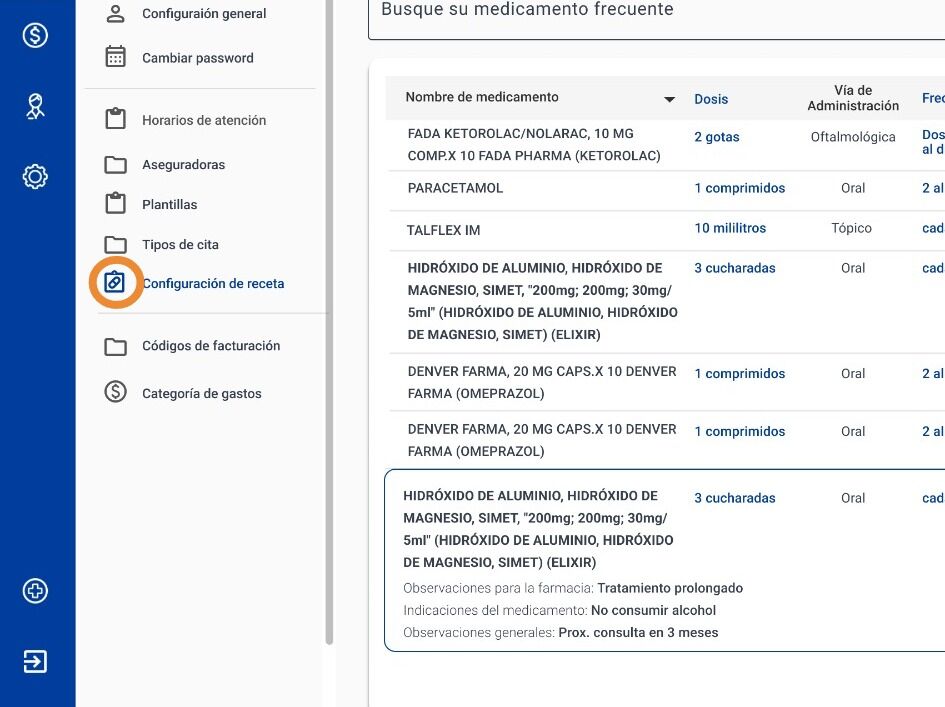Open Plantillas section

pyautogui.click(x=169, y=204)
